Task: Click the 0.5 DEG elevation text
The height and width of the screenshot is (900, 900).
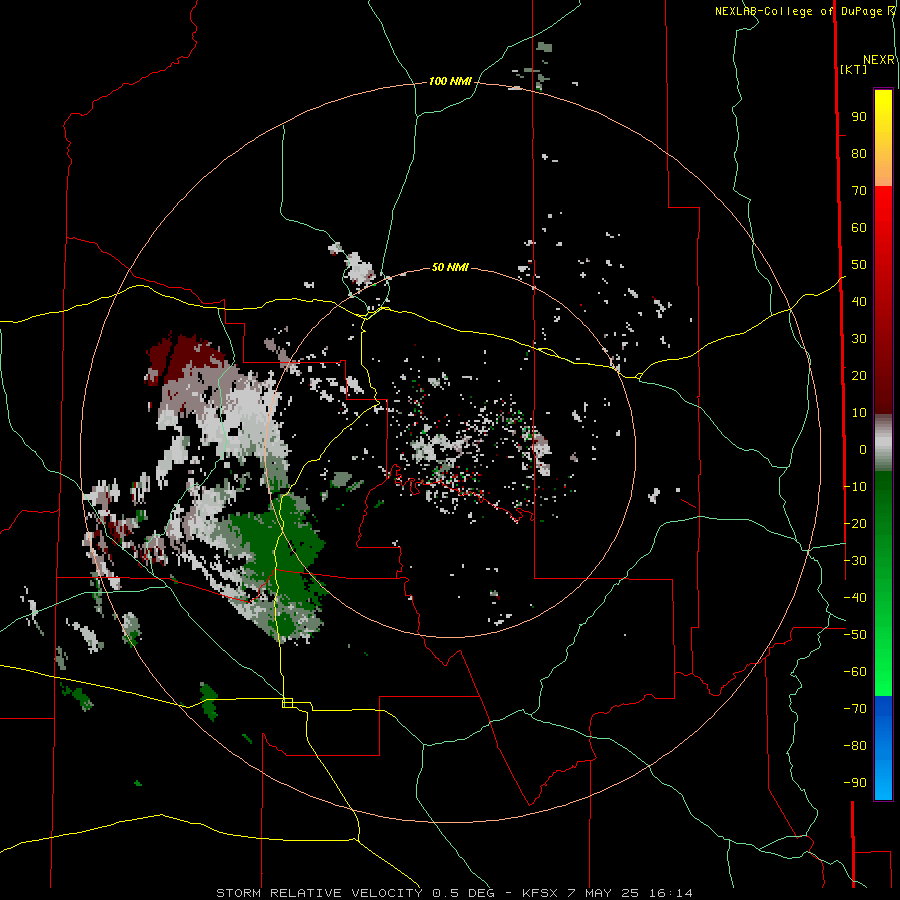Action: (465, 893)
